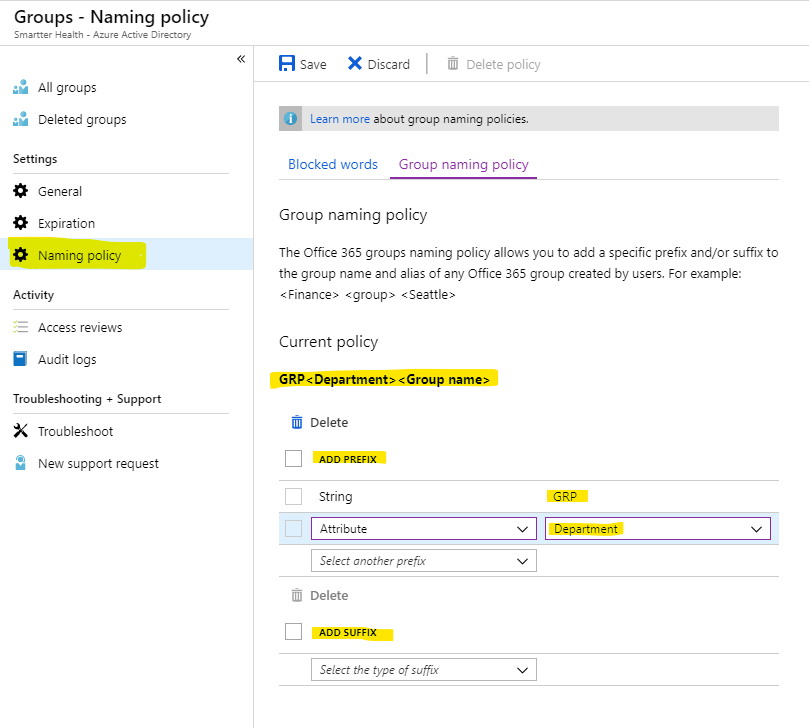809x728 pixels.
Task: Select Expiration in the Settings menu
Action: click(x=66, y=223)
